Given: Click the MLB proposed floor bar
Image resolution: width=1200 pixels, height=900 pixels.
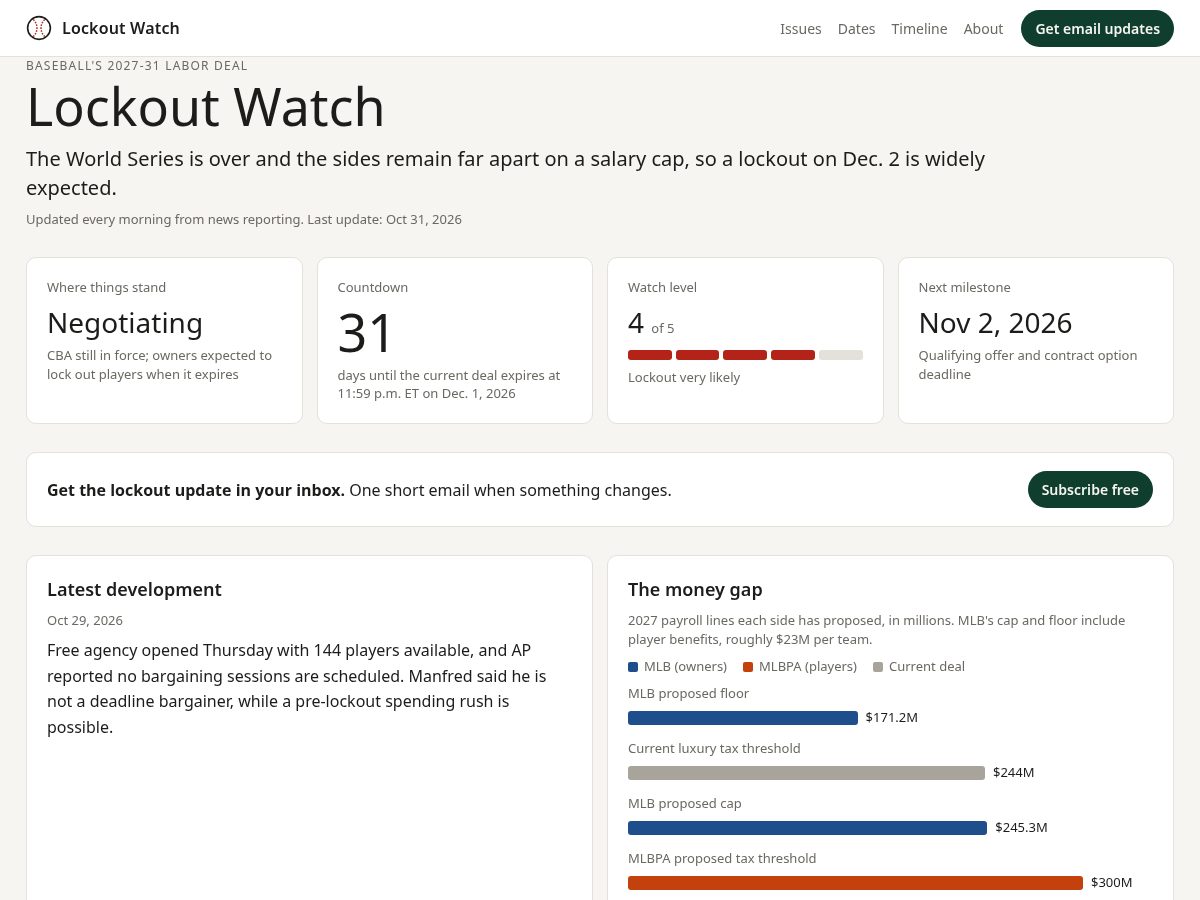Looking at the screenshot, I should tap(743, 718).
